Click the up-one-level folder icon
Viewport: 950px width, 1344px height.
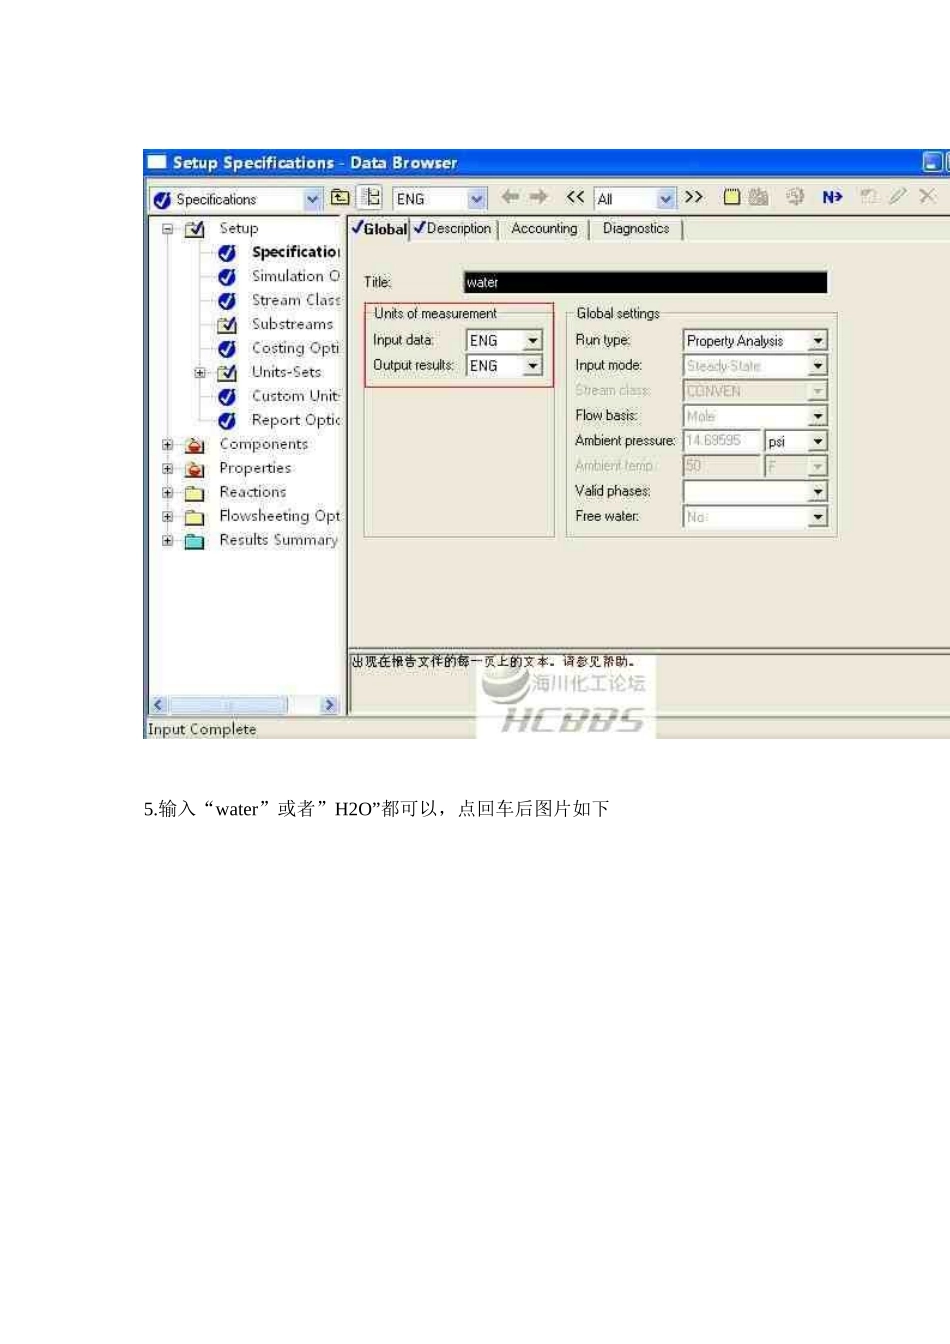pyautogui.click(x=340, y=198)
